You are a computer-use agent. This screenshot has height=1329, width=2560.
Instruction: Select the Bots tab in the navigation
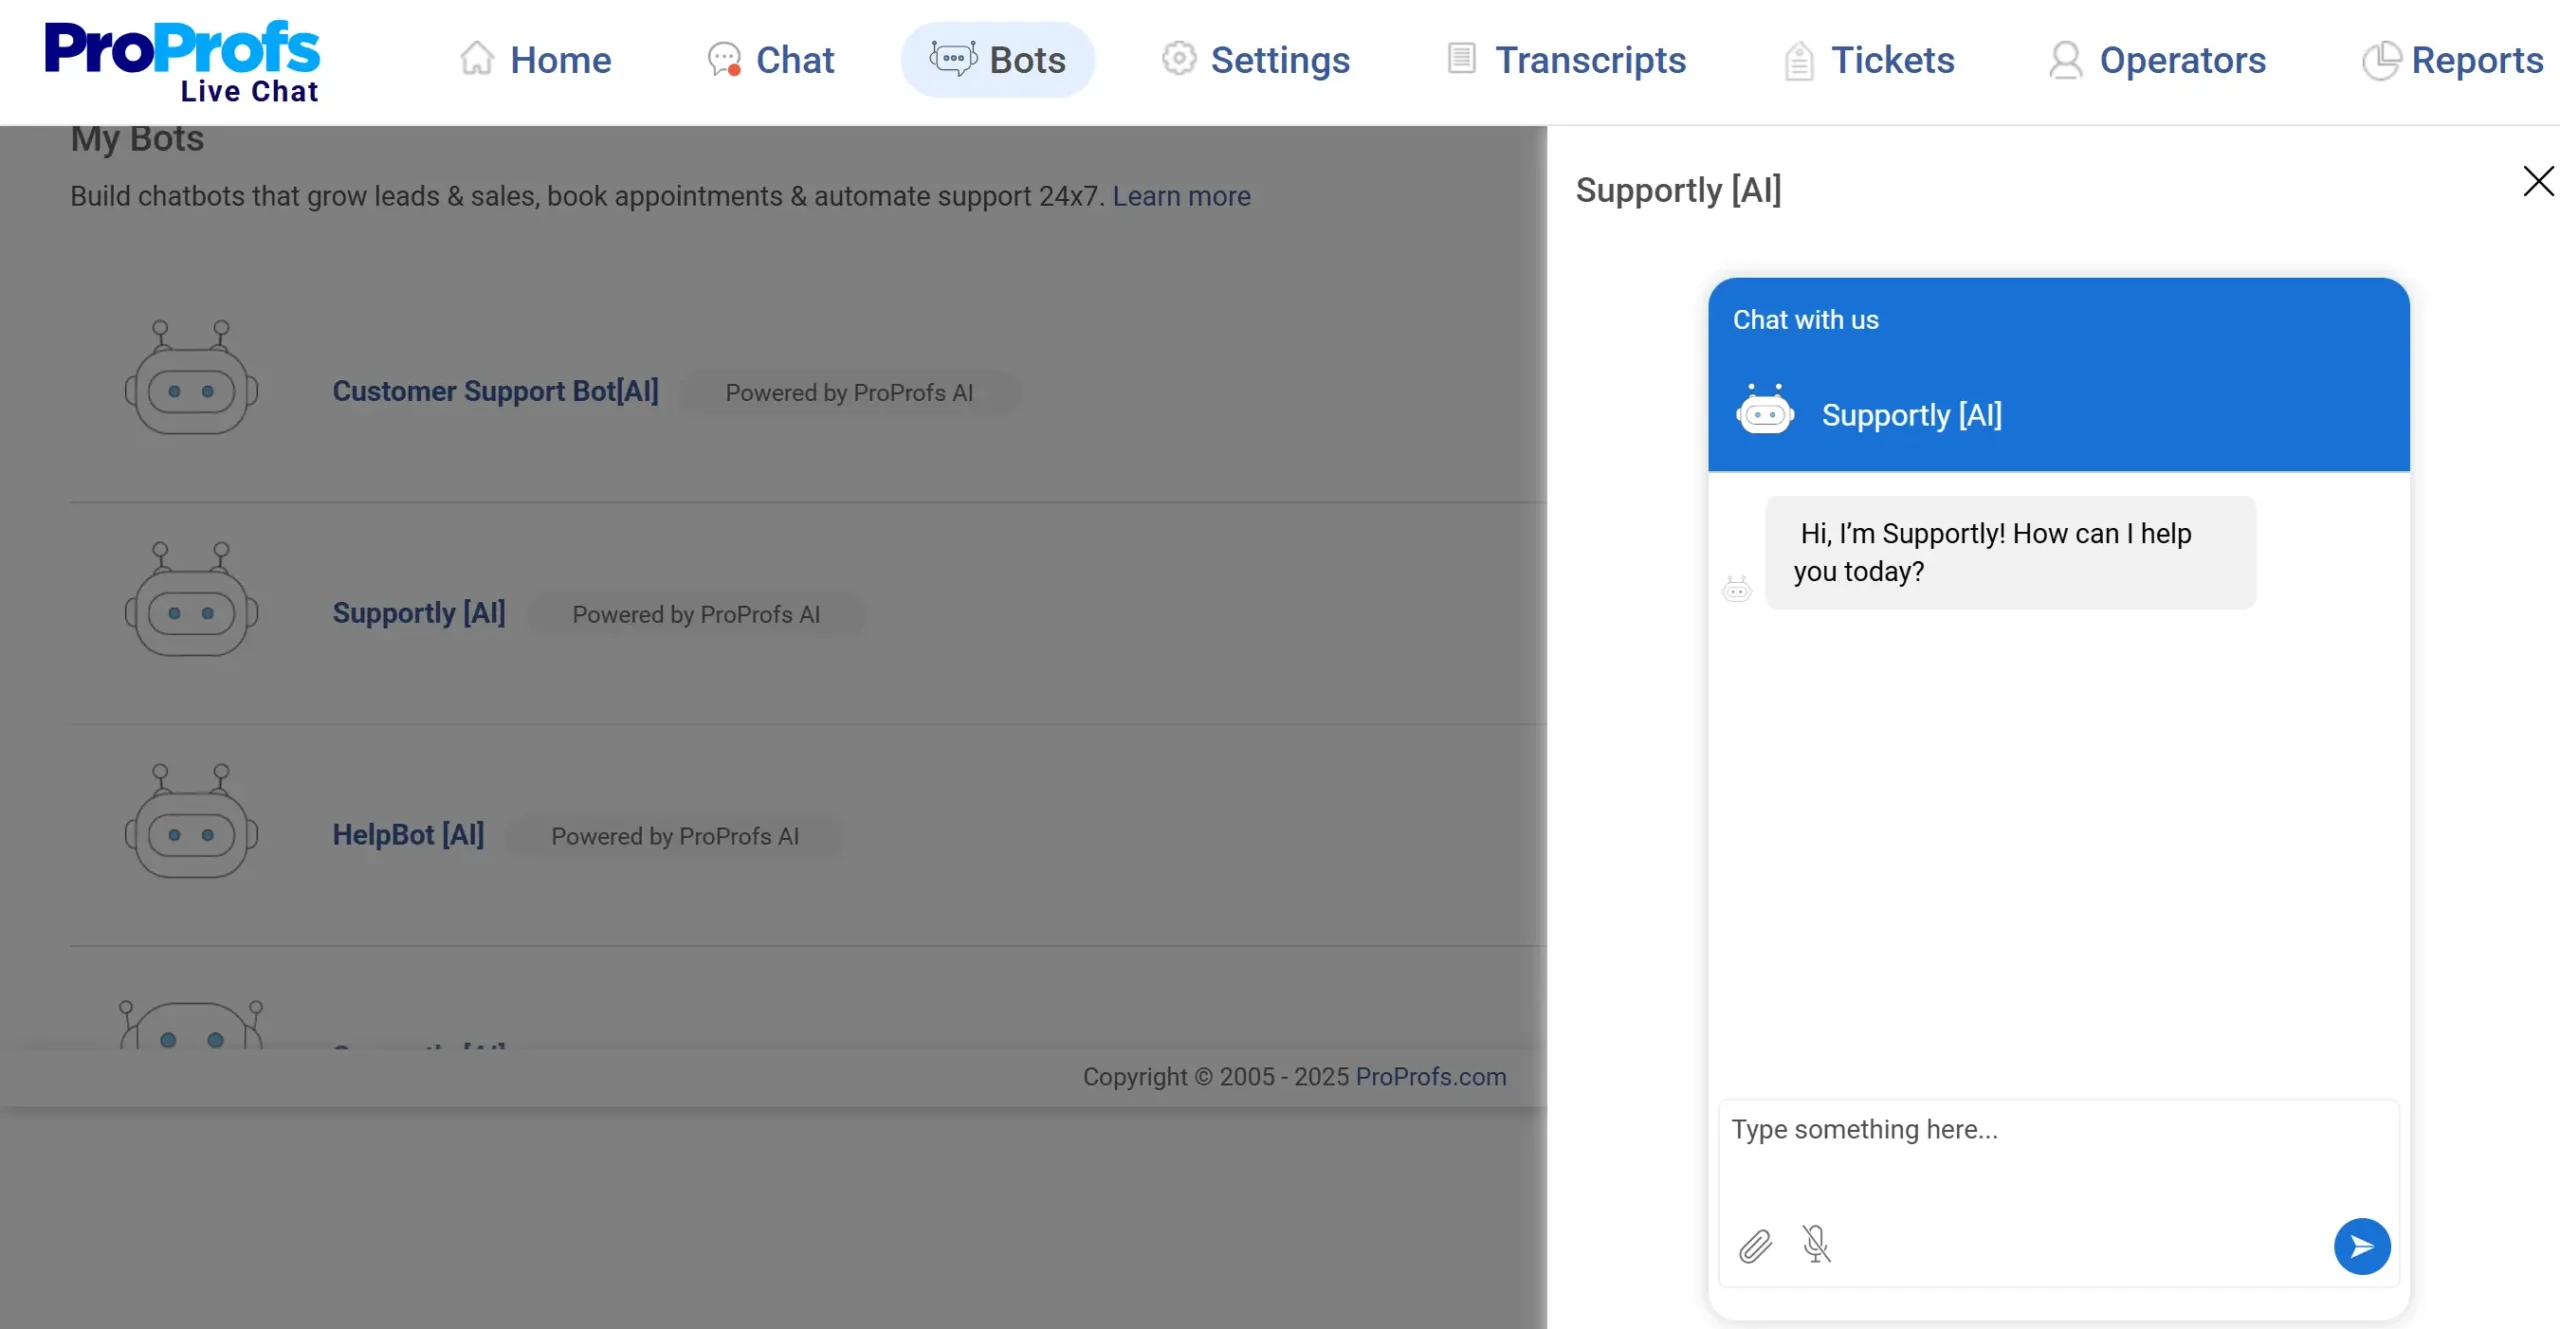coord(997,59)
